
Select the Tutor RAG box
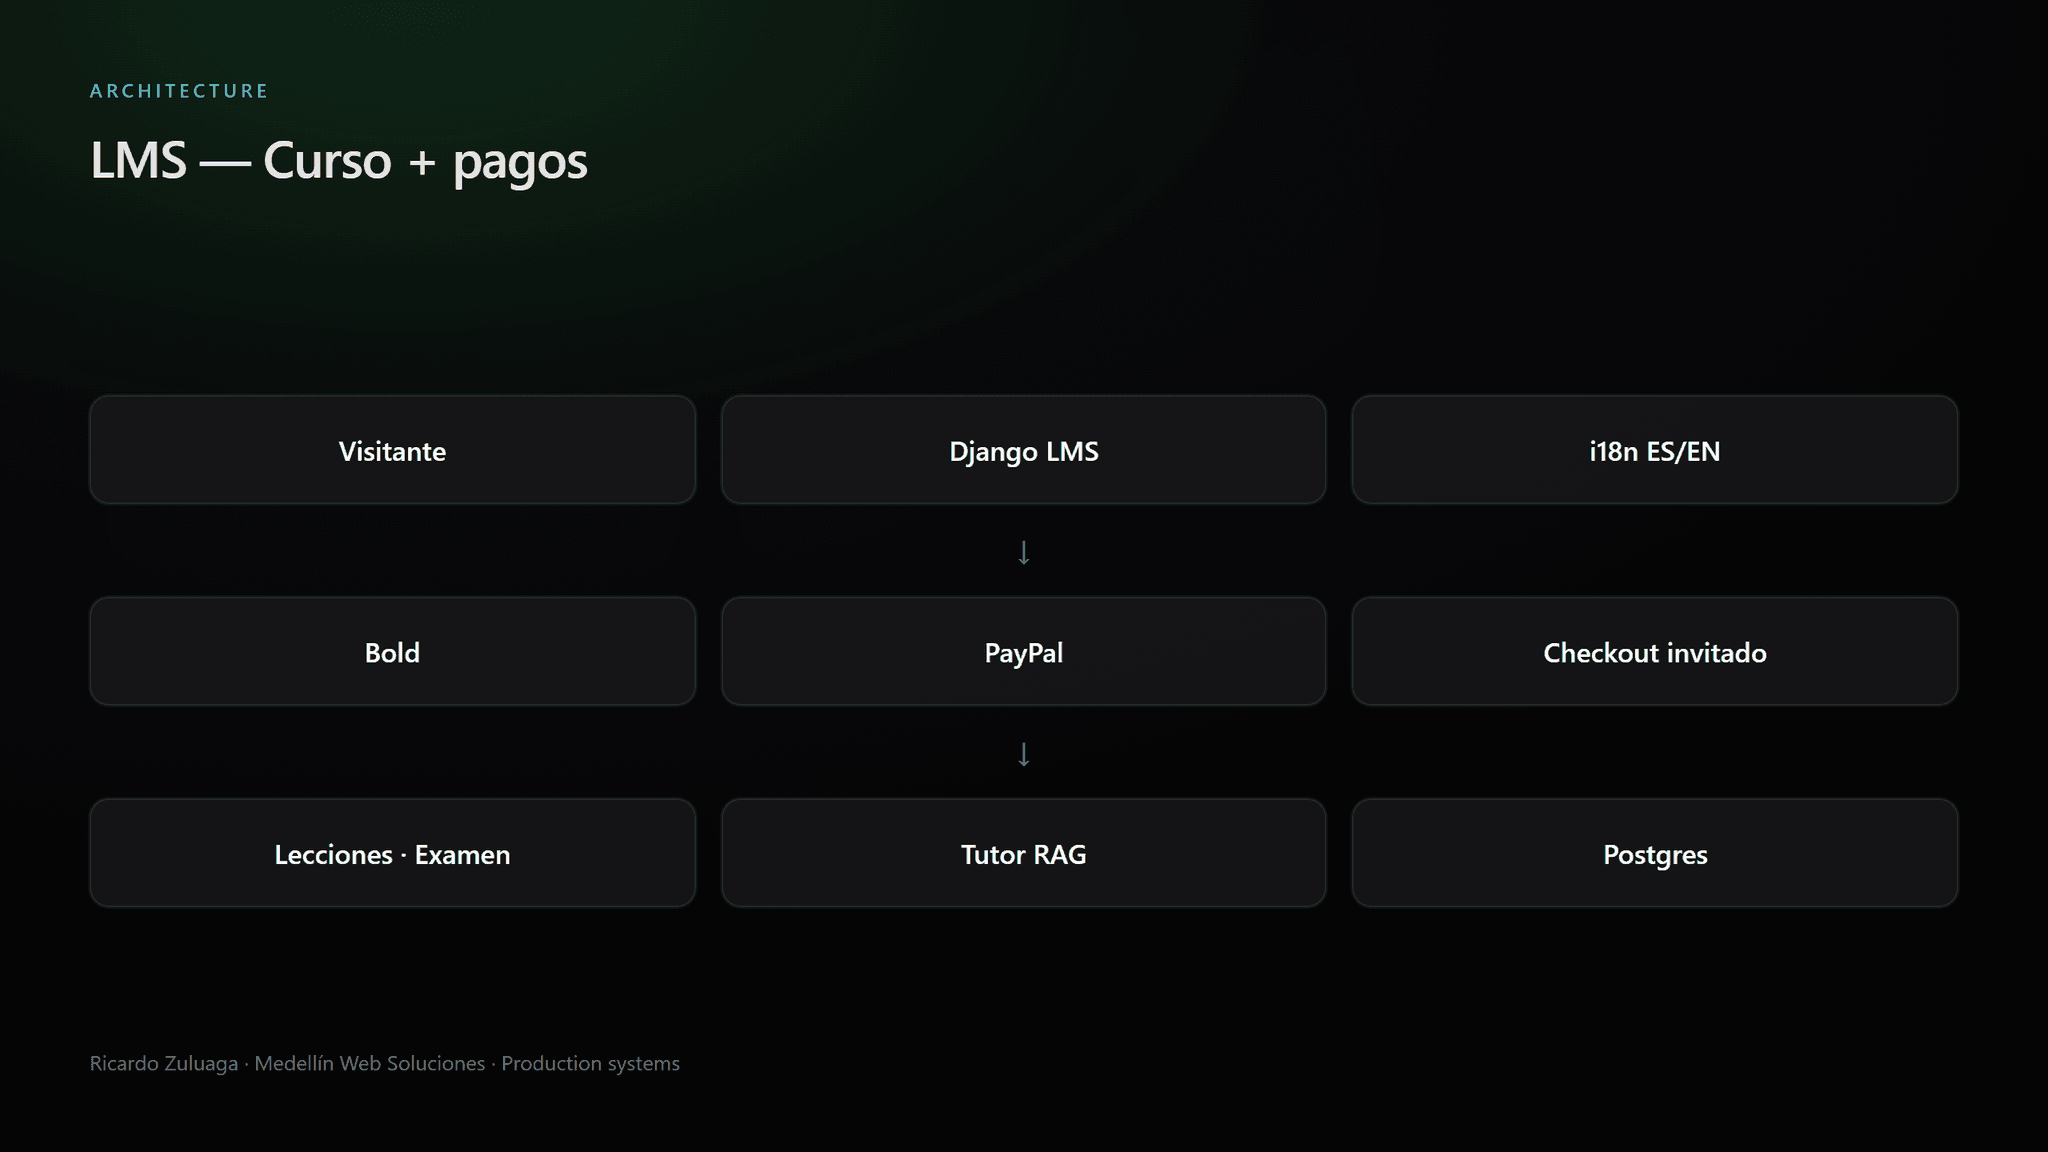(x=1023, y=853)
